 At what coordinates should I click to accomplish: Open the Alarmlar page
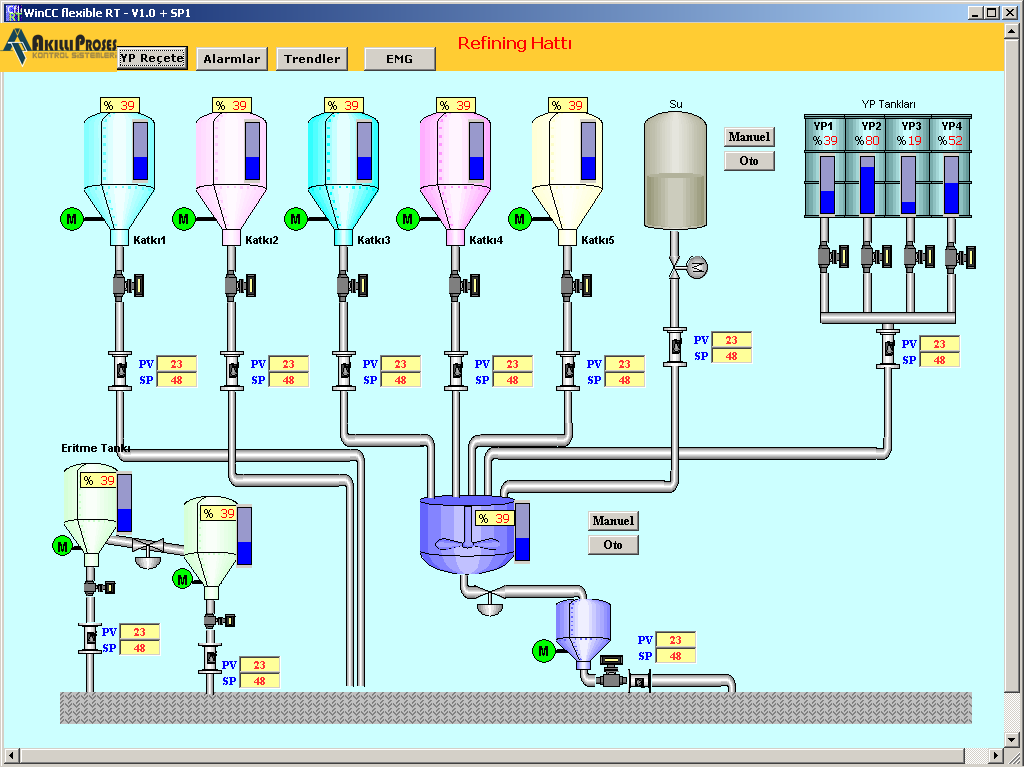(232, 59)
